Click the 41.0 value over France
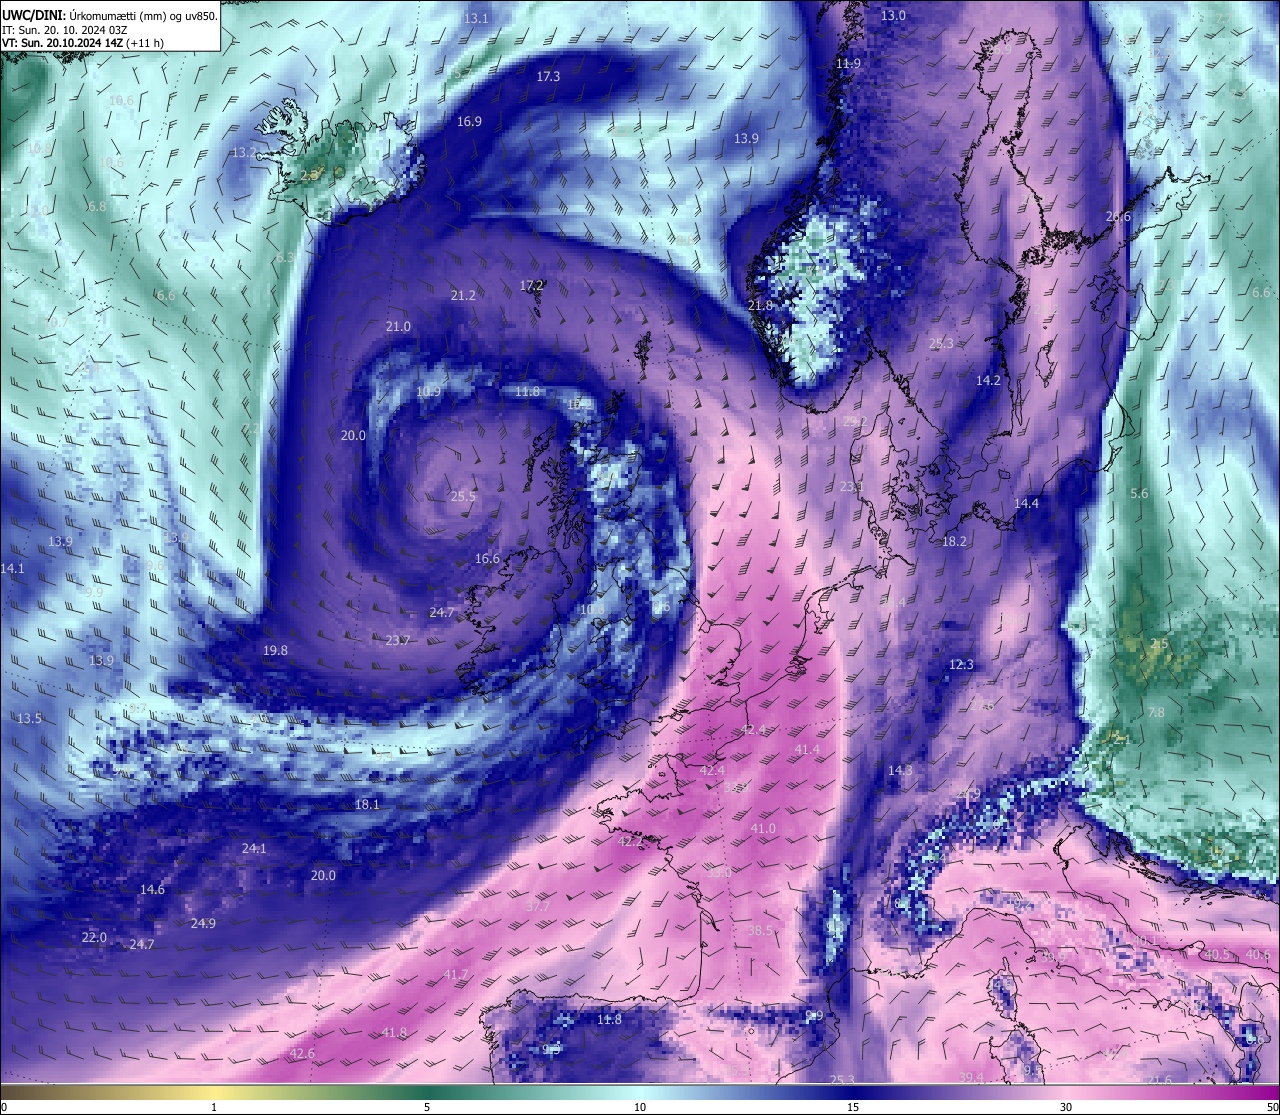This screenshot has width=1280, height=1115. click(763, 828)
